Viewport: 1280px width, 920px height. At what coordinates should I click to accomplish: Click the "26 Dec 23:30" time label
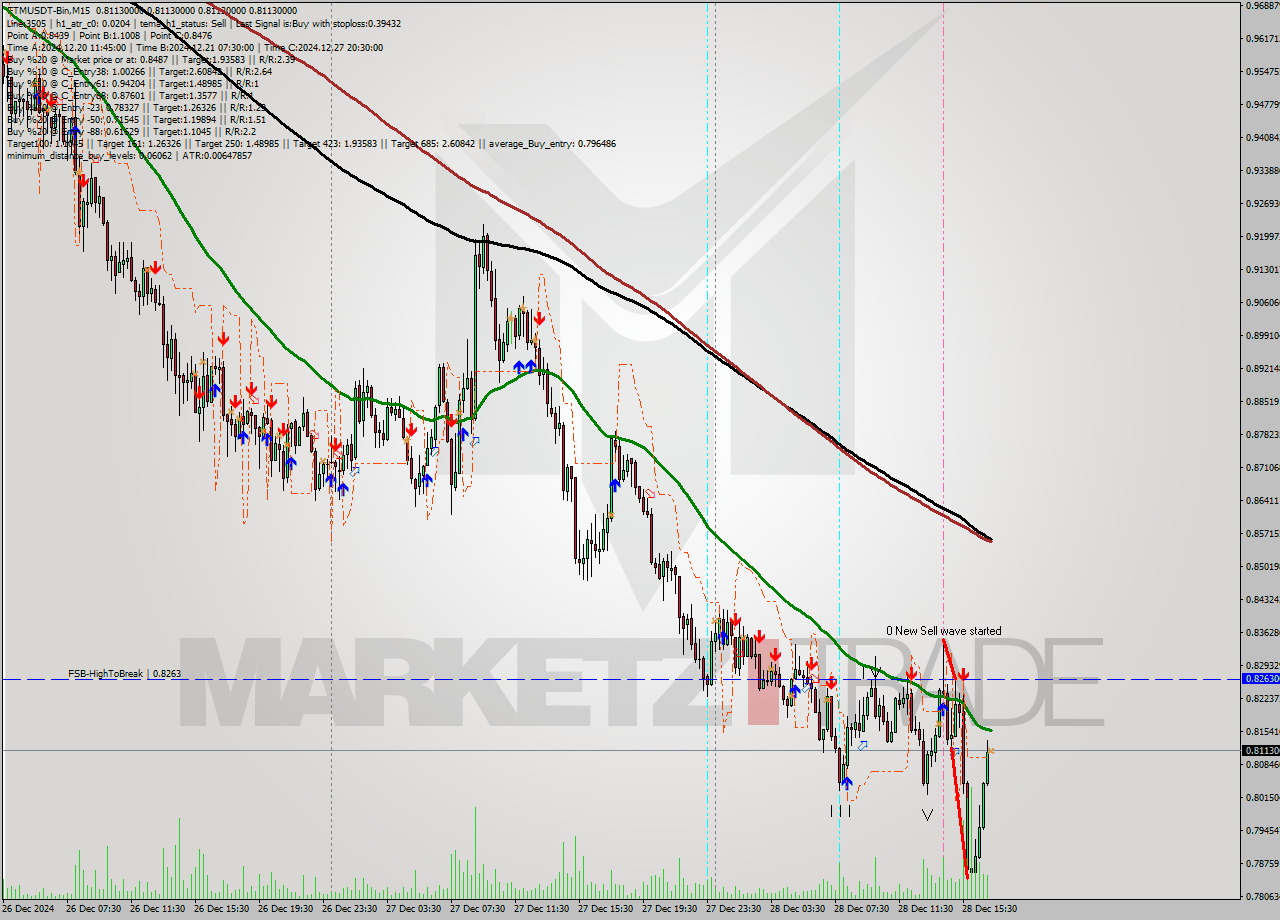point(350,909)
